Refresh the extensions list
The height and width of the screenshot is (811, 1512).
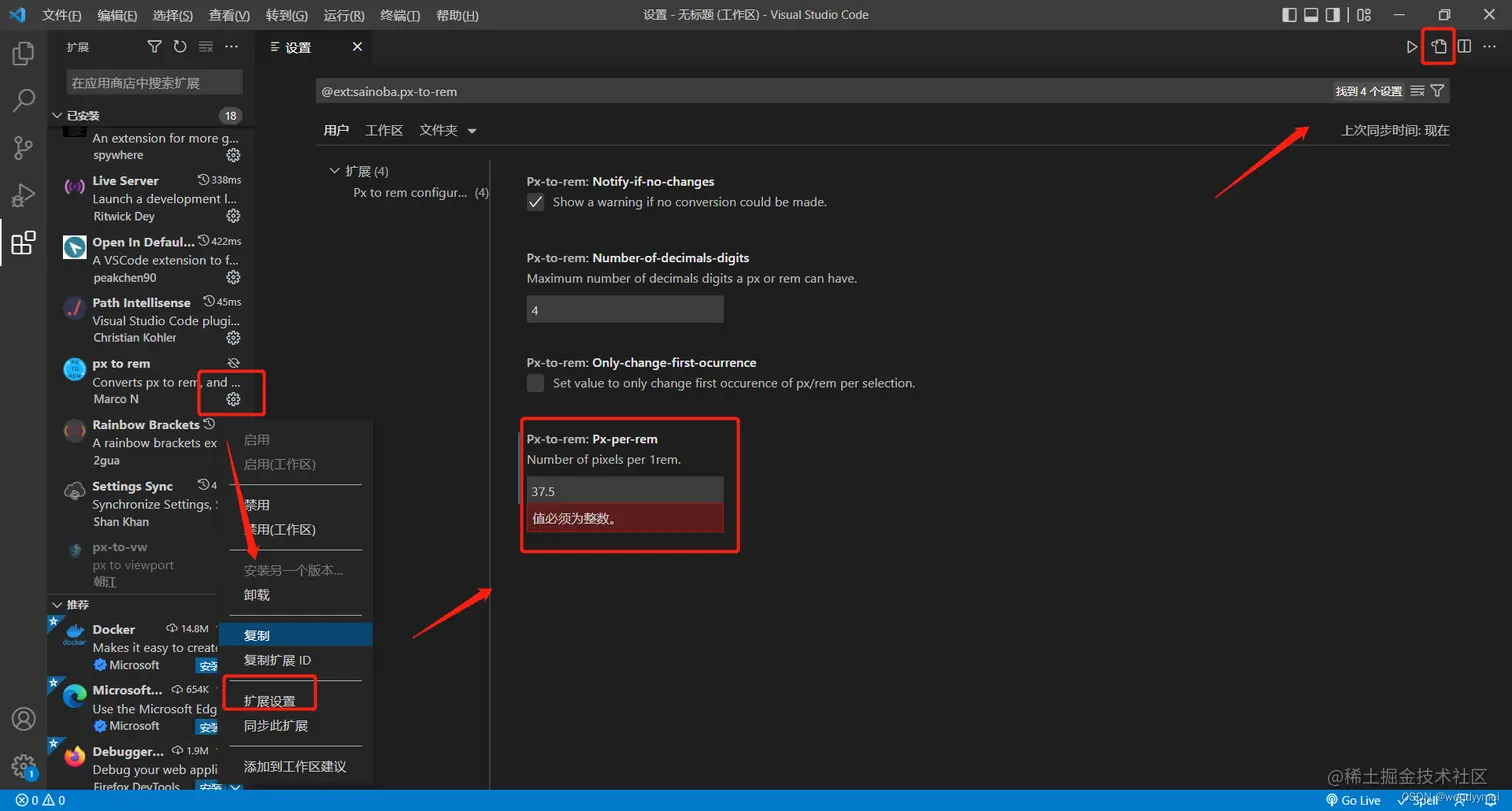[180, 47]
